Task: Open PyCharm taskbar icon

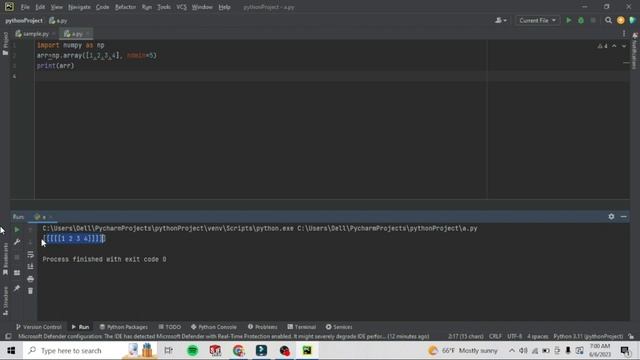Action: pyautogui.click(x=307, y=351)
